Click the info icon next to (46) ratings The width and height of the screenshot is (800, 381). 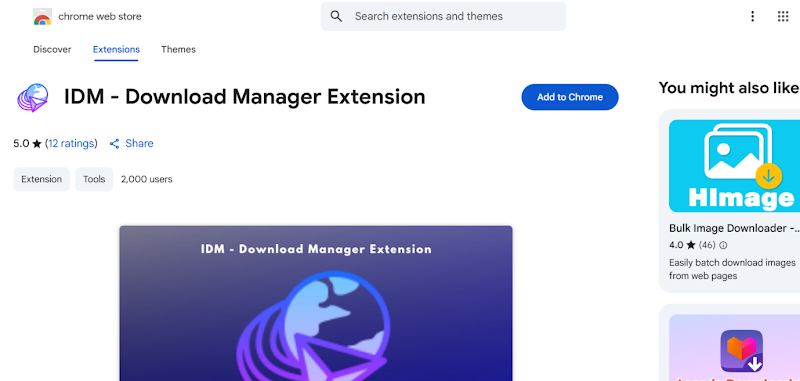tap(723, 245)
